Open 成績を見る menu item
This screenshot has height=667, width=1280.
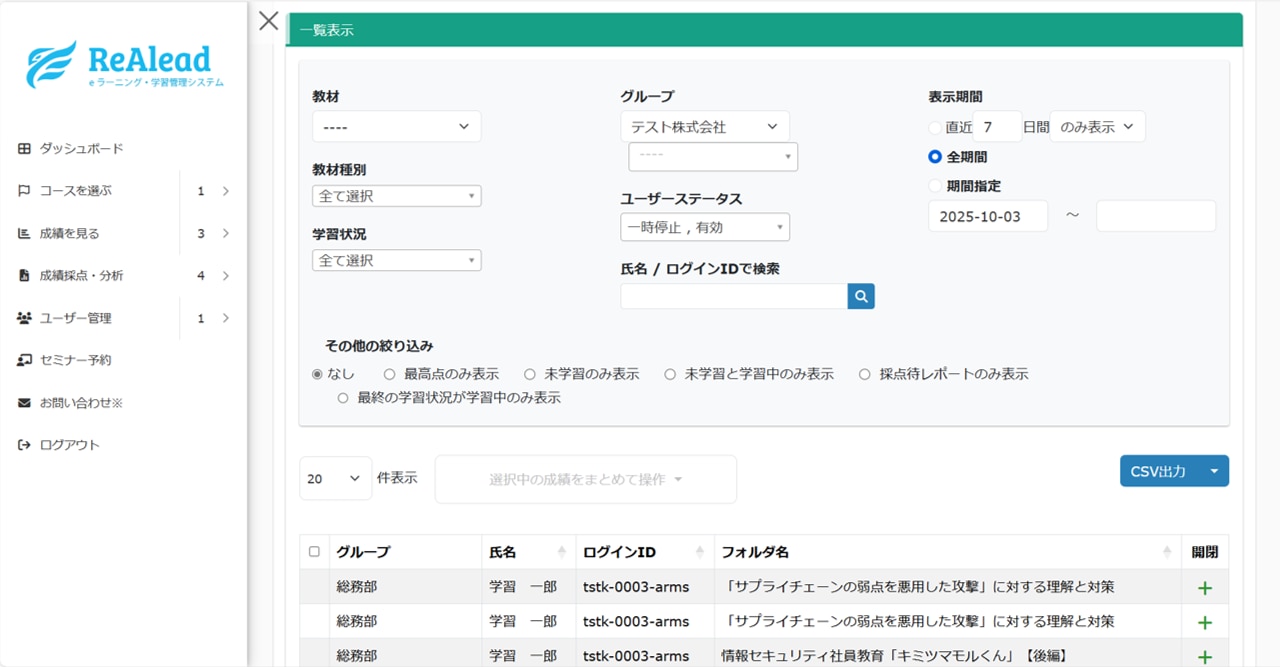click(x=70, y=234)
